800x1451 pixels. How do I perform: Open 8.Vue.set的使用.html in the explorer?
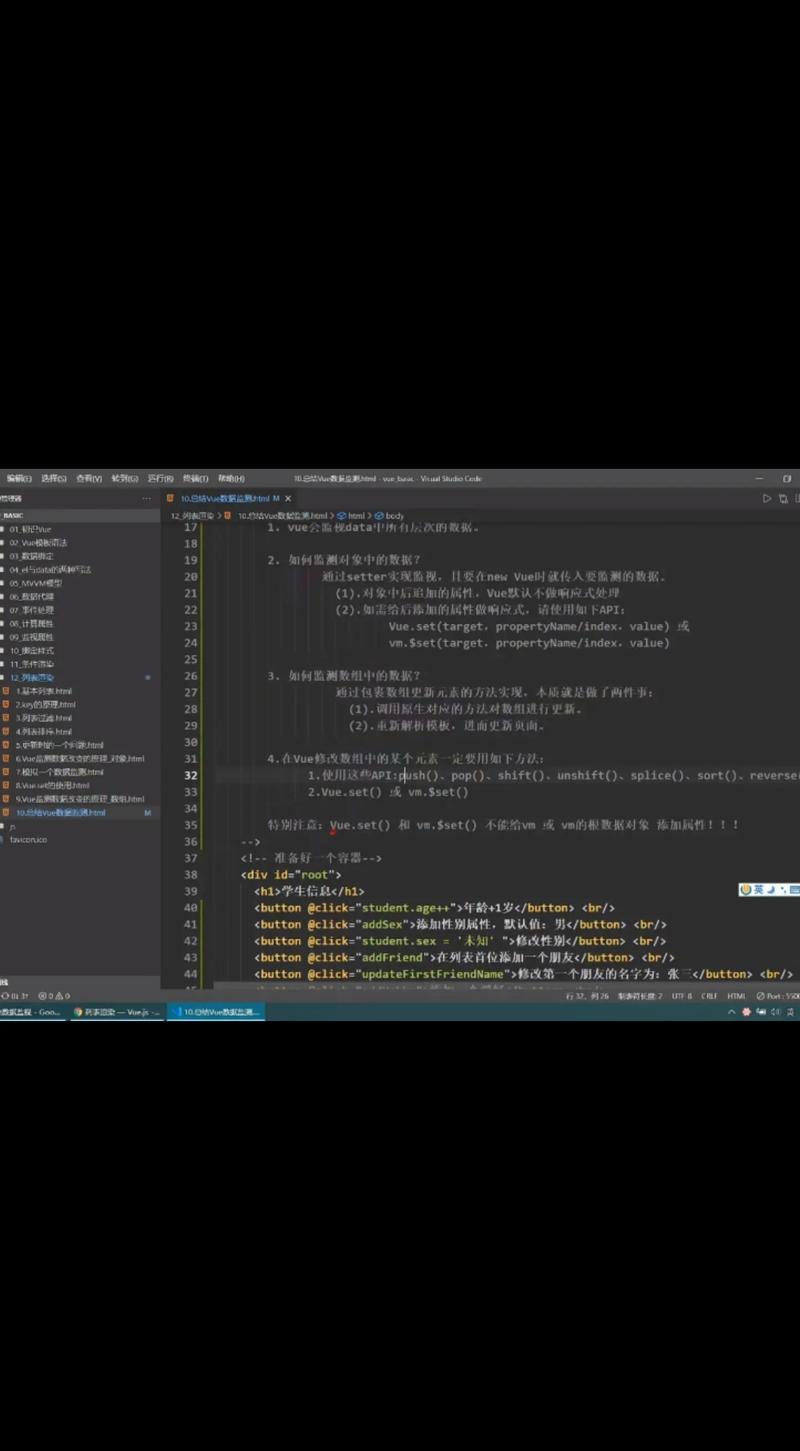pos(52,785)
